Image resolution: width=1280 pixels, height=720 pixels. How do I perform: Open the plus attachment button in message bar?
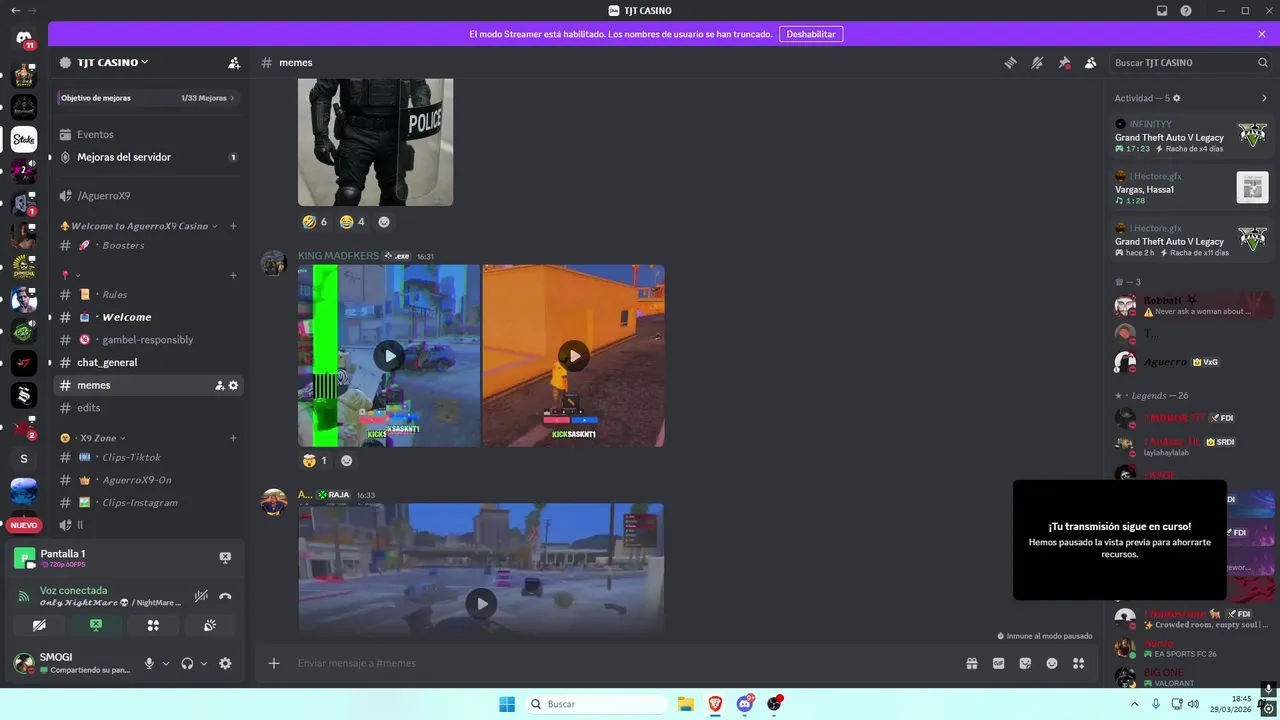[x=273, y=663]
